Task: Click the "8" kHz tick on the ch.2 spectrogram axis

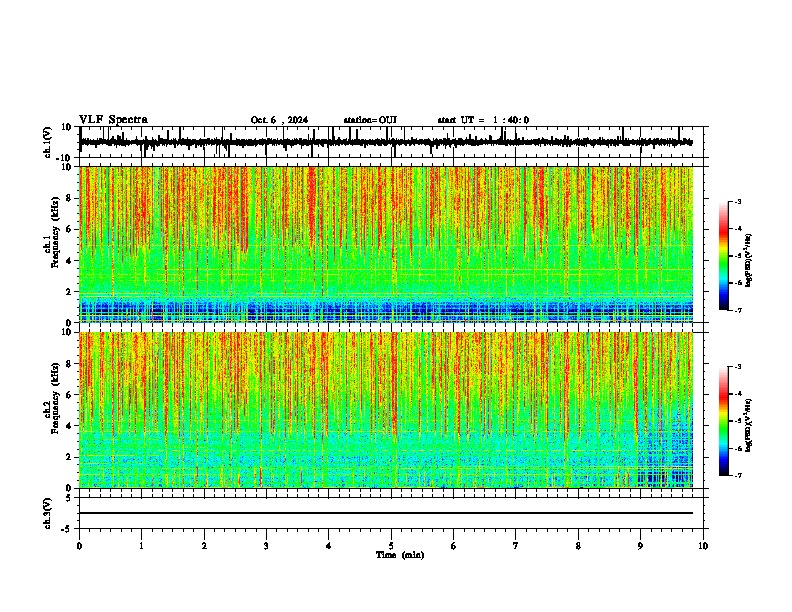Action: (x=70, y=364)
